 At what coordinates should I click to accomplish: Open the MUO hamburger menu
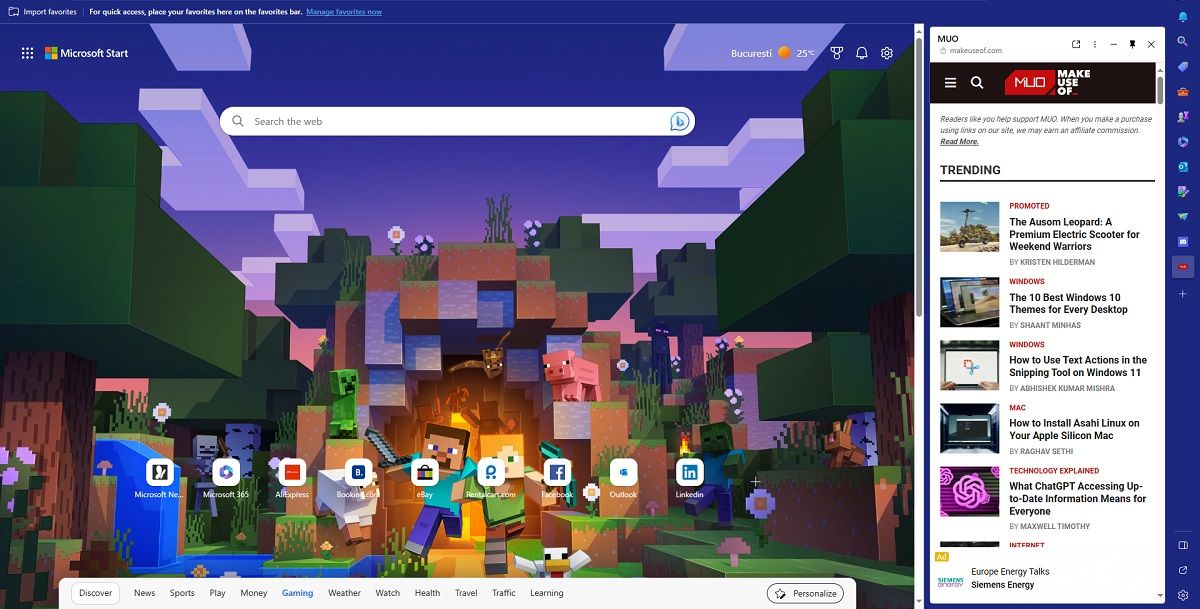pos(950,83)
